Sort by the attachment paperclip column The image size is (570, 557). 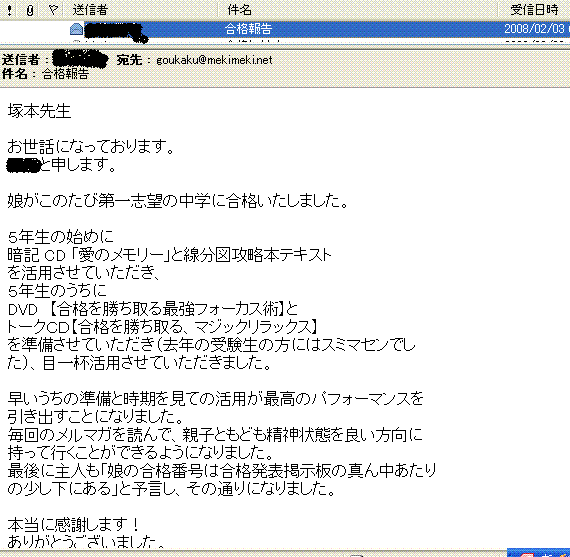[30, 10]
